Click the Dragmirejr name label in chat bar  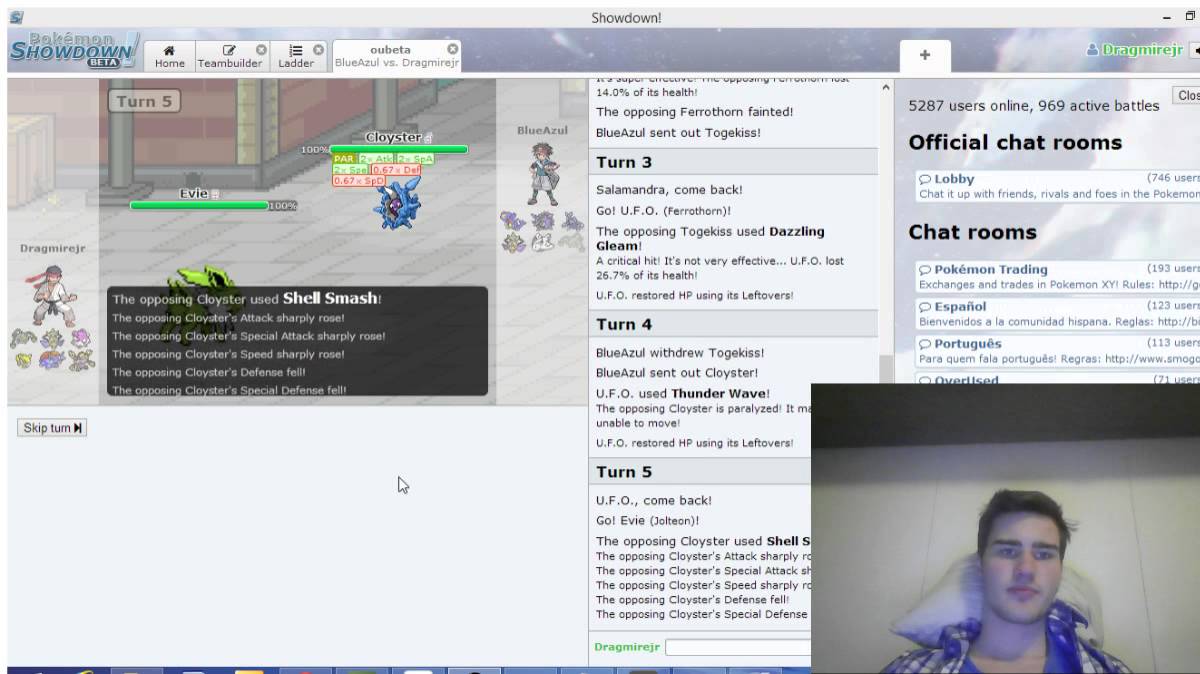pyautogui.click(x=627, y=647)
